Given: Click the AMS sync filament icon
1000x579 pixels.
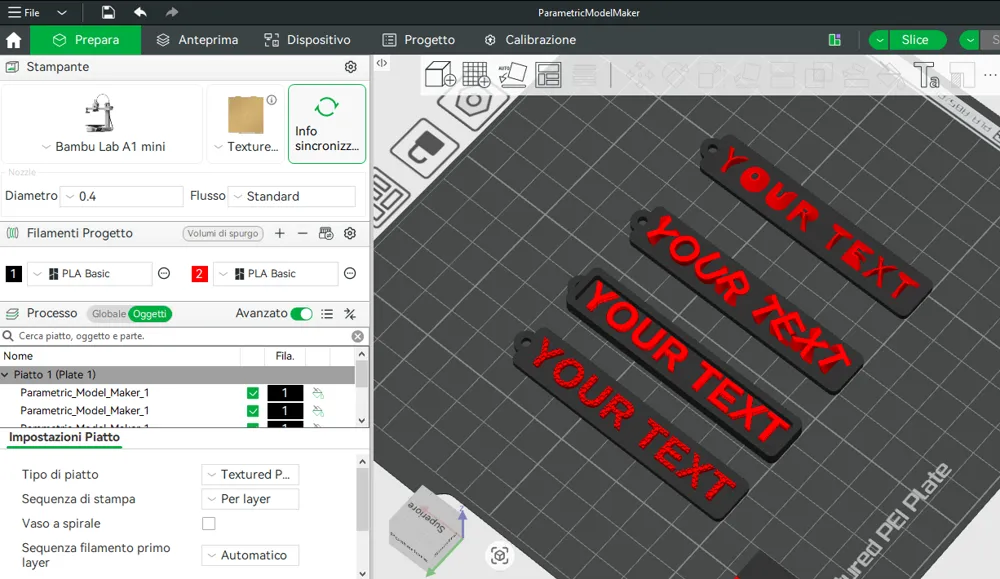Looking at the screenshot, I should (x=326, y=233).
